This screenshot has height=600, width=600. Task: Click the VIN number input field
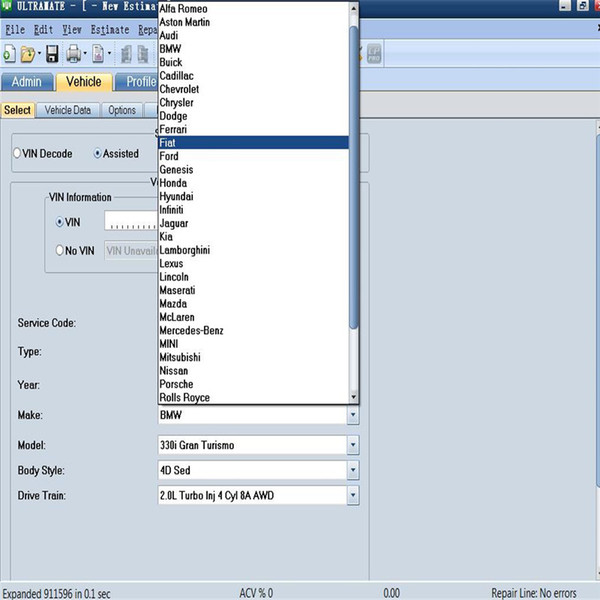coord(131,220)
